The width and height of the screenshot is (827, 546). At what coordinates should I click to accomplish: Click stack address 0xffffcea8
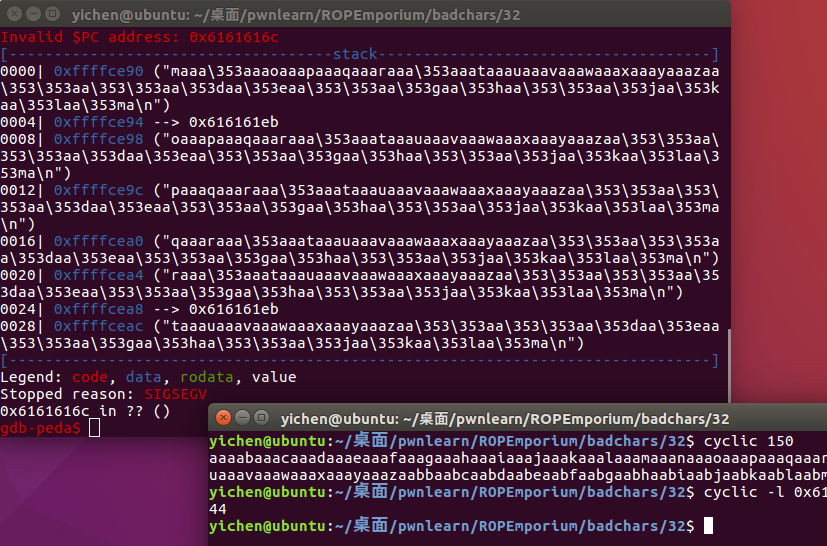point(98,309)
